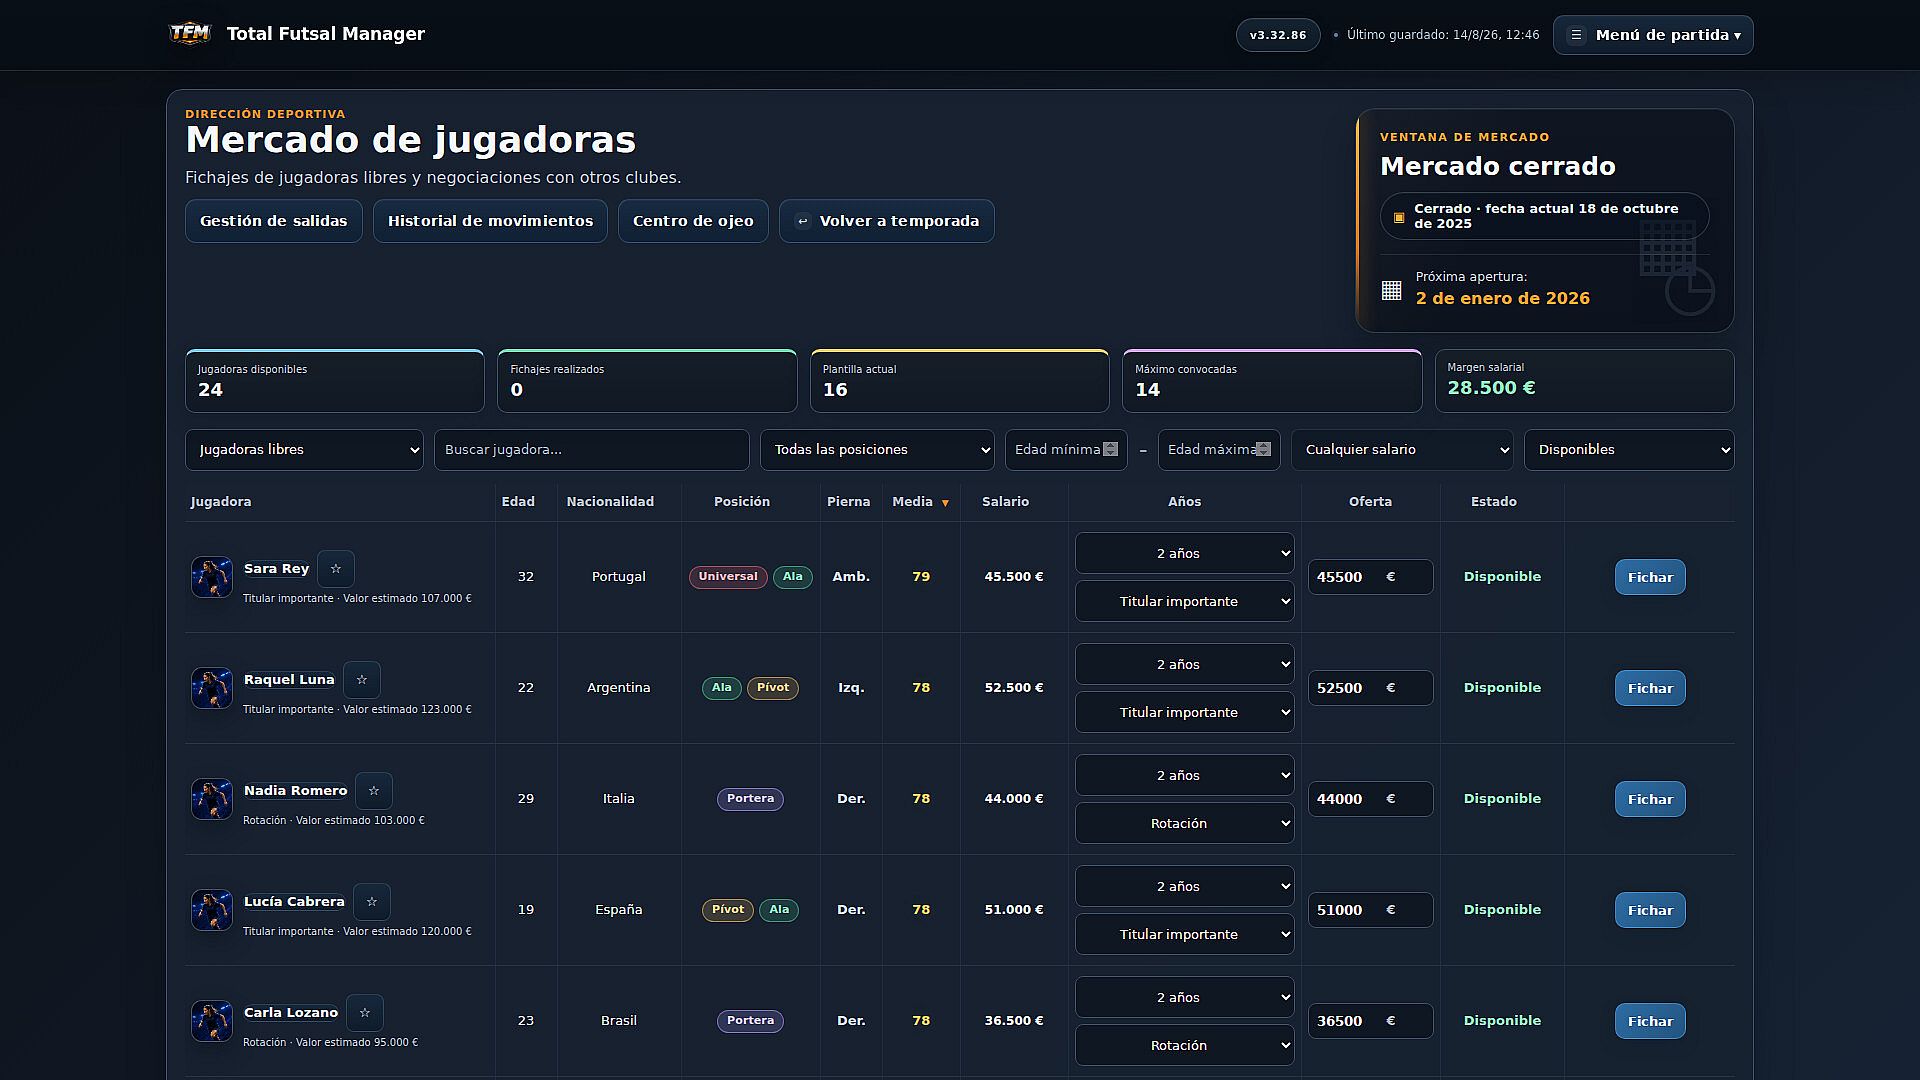The height and width of the screenshot is (1080, 1920).
Task: Click Nadia Romero's player avatar
Action: [x=212, y=799]
